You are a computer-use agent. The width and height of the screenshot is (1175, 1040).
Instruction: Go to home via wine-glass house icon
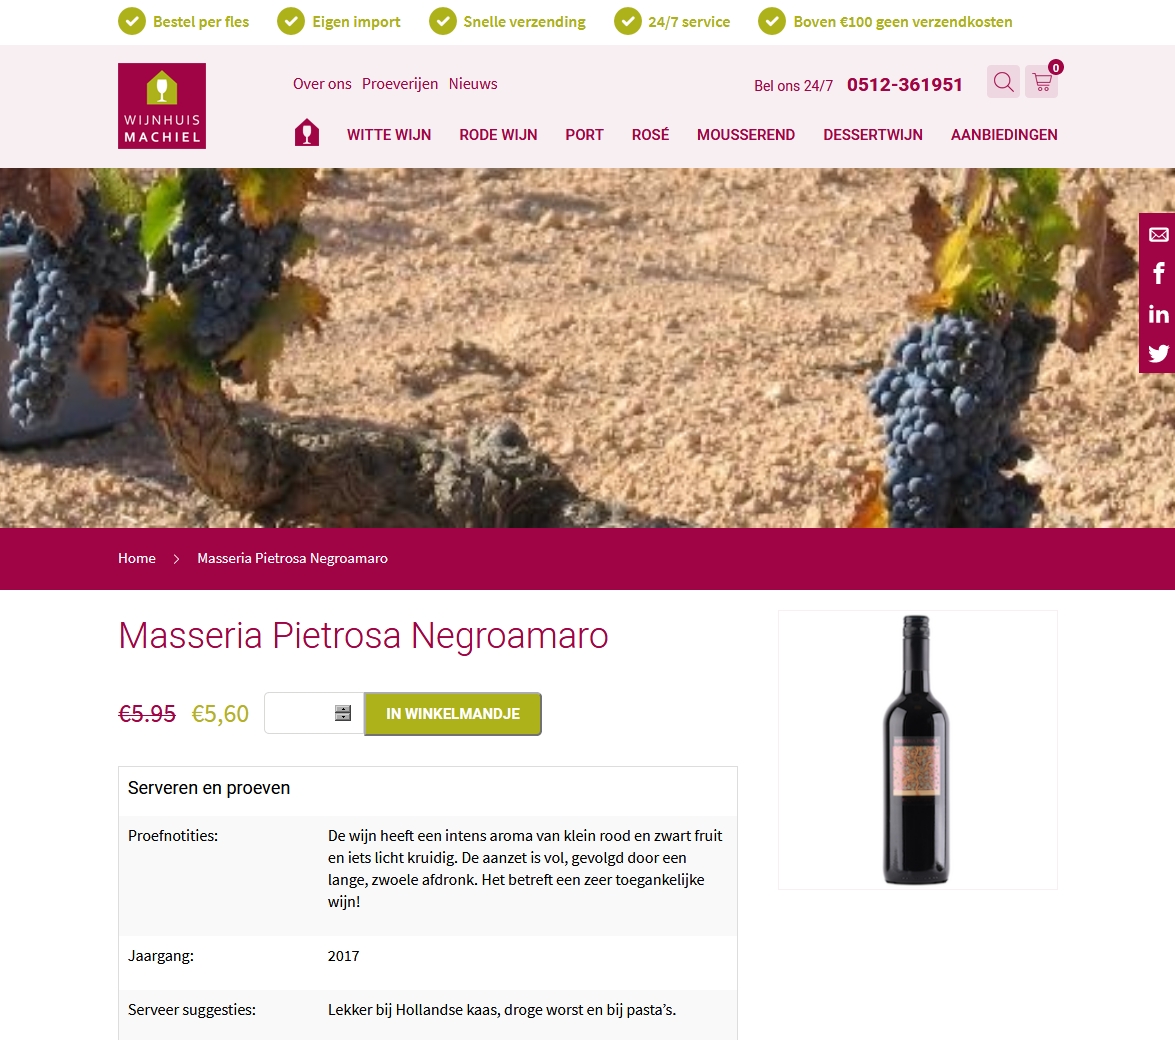306,133
